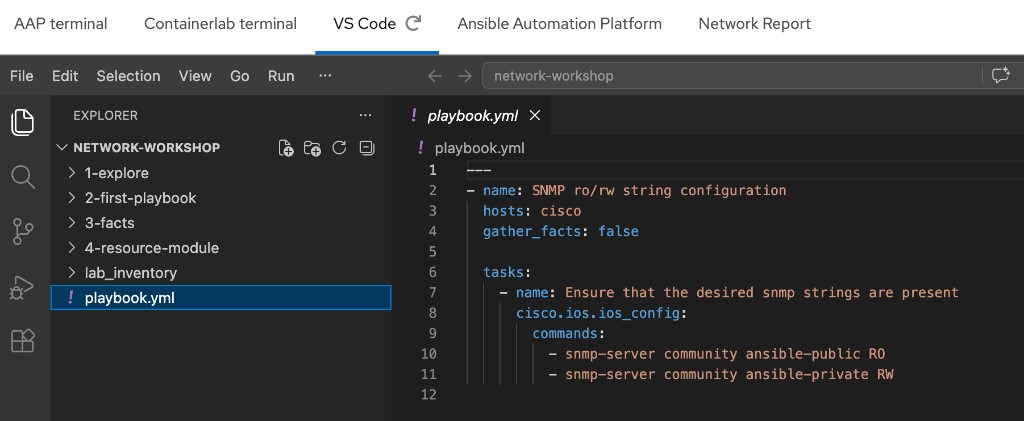This screenshot has width=1024, height=421.
Task: Switch to the Network Report tab
Action: pyautogui.click(x=754, y=24)
